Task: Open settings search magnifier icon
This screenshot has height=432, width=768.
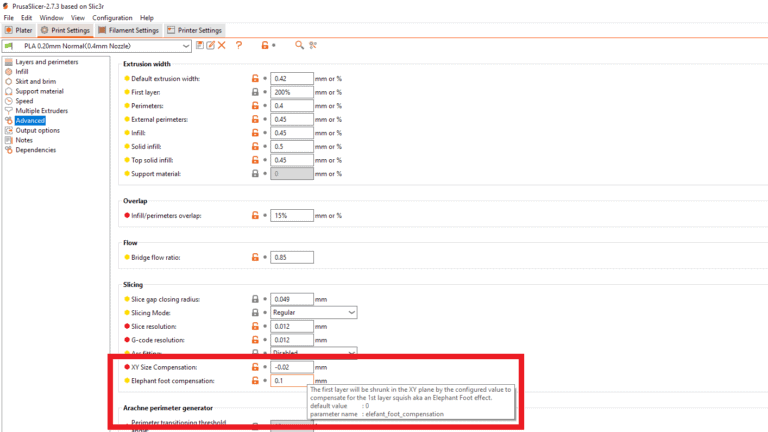Action: coord(299,45)
